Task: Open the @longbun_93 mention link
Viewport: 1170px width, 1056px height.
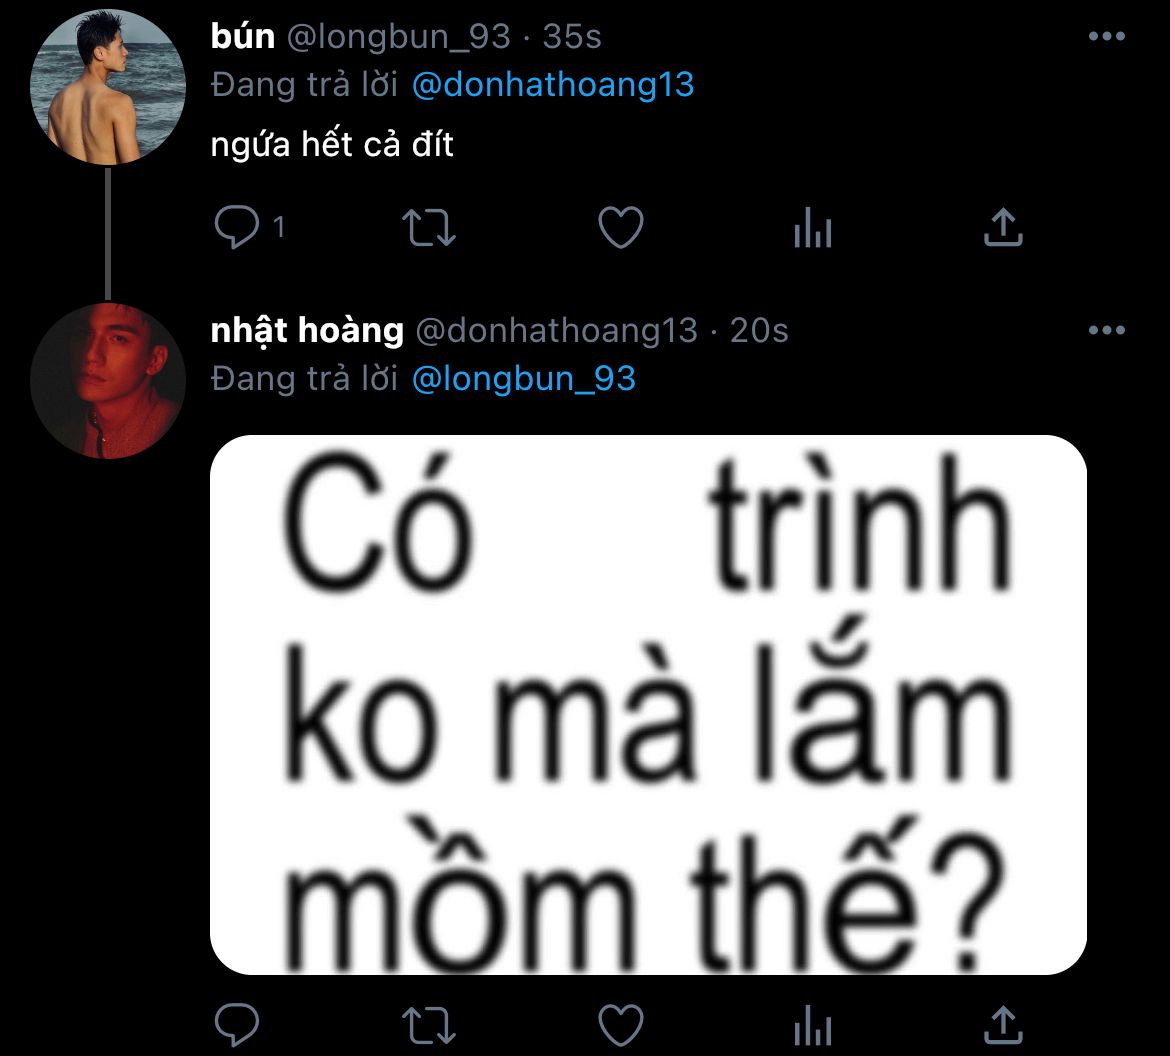Action: tap(523, 378)
